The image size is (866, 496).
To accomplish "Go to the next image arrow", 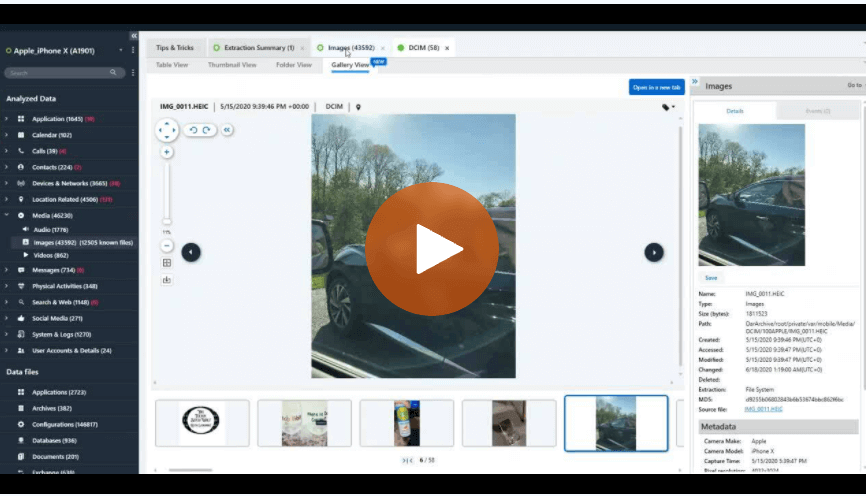I will (653, 252).
